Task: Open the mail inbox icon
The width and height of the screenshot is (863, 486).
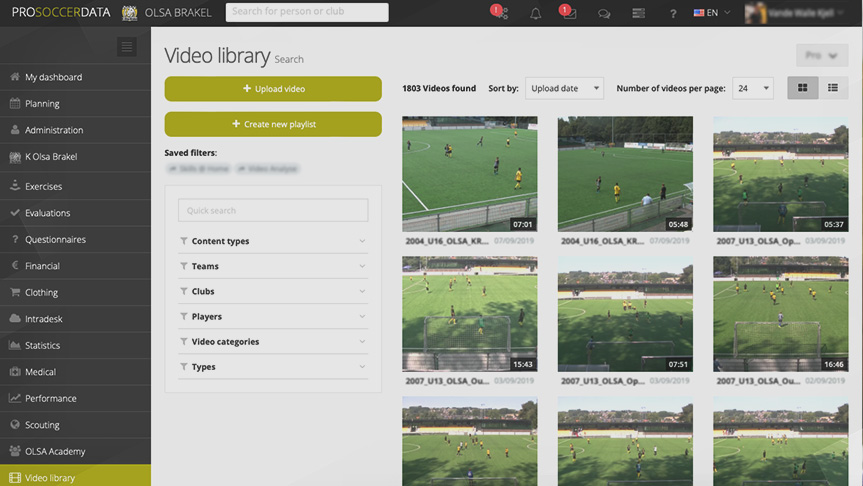Action: point(568,13)
